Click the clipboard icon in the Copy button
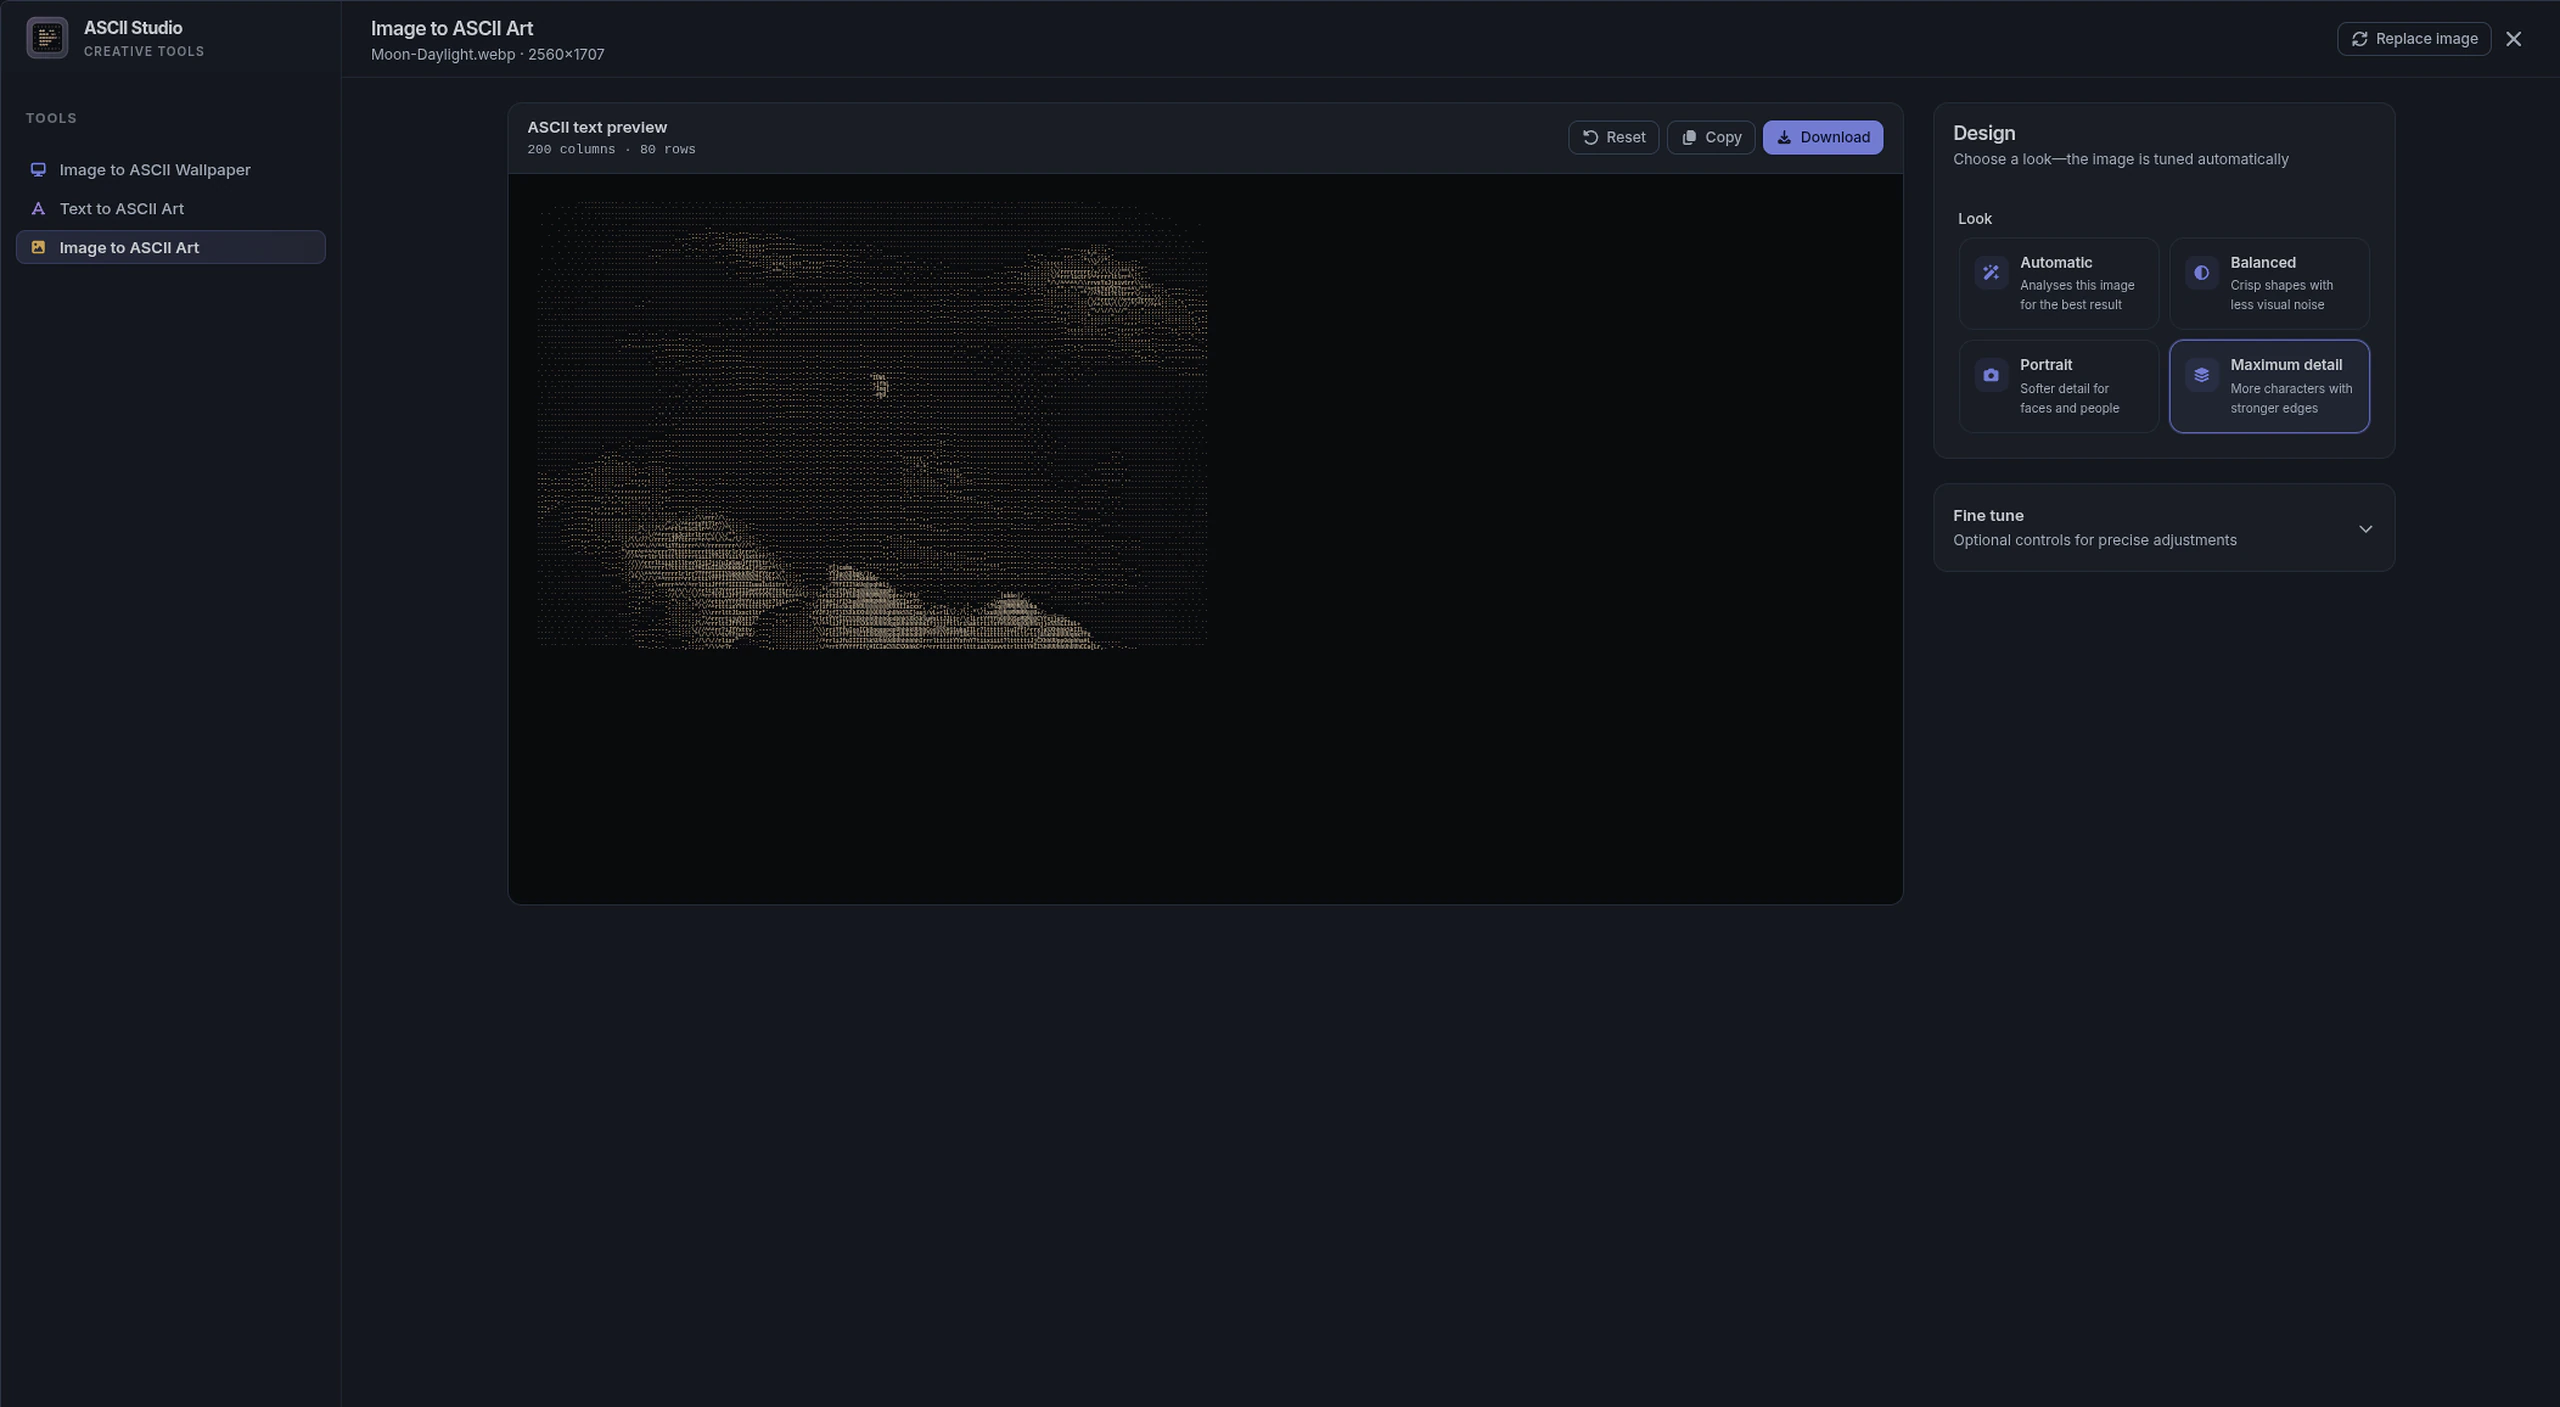This screenshot has height=1407, width=2560. [1689, 137]
